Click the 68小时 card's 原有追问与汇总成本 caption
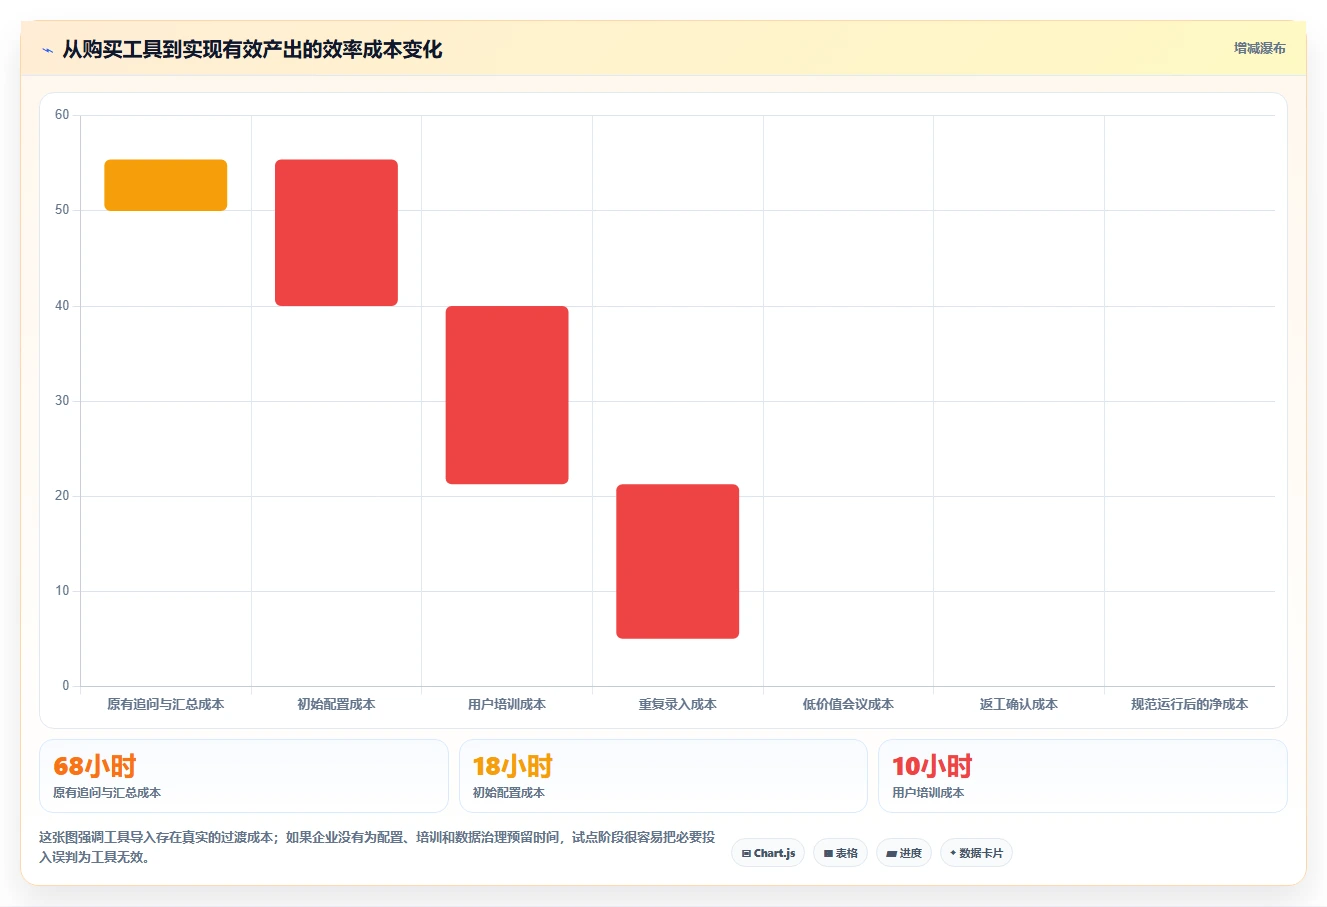Screen dimensions: 1327x907 pos(107,793)
